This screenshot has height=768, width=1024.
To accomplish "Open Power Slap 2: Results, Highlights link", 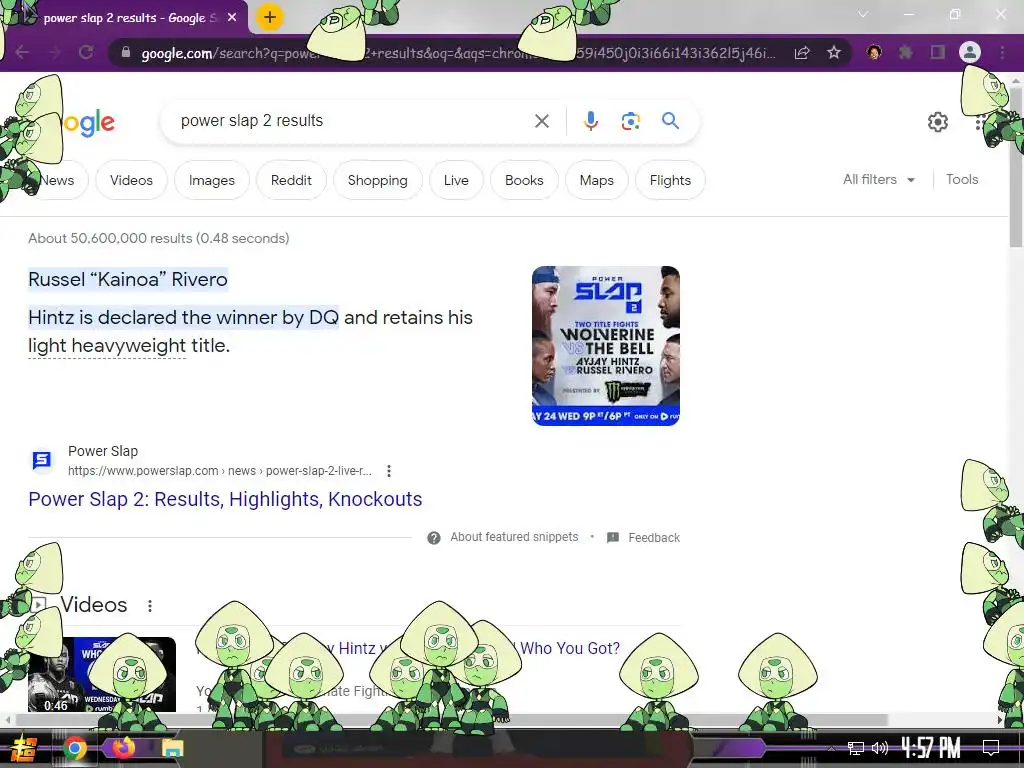I will coord(225,499).
